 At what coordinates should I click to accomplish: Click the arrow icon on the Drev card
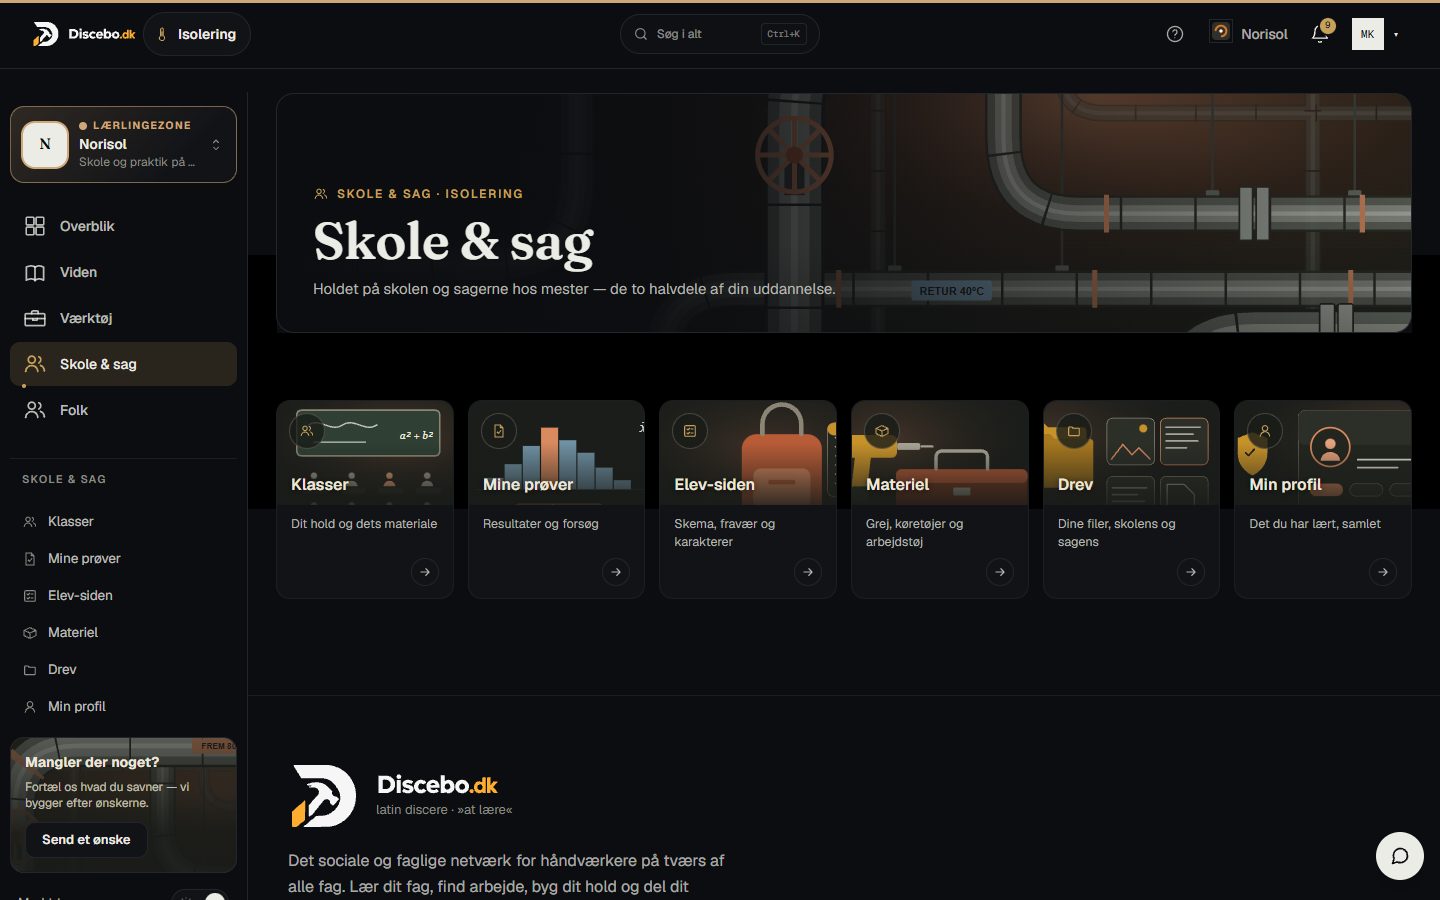(x=1191, y=572)
